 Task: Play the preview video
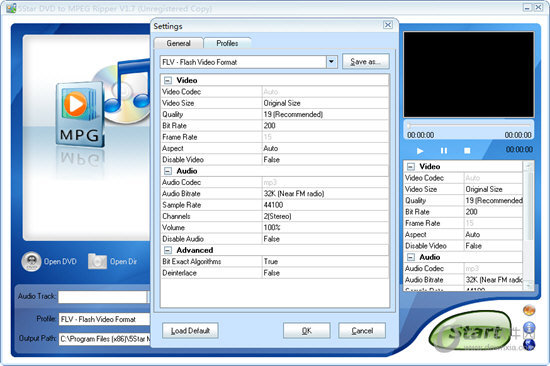pos(420,151)
